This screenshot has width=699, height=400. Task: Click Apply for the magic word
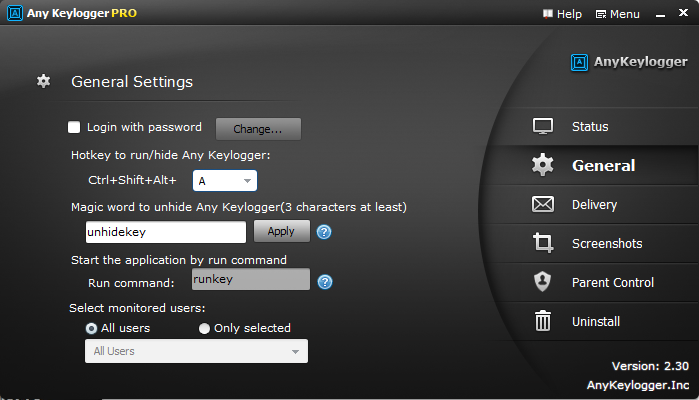pos(281,231)
